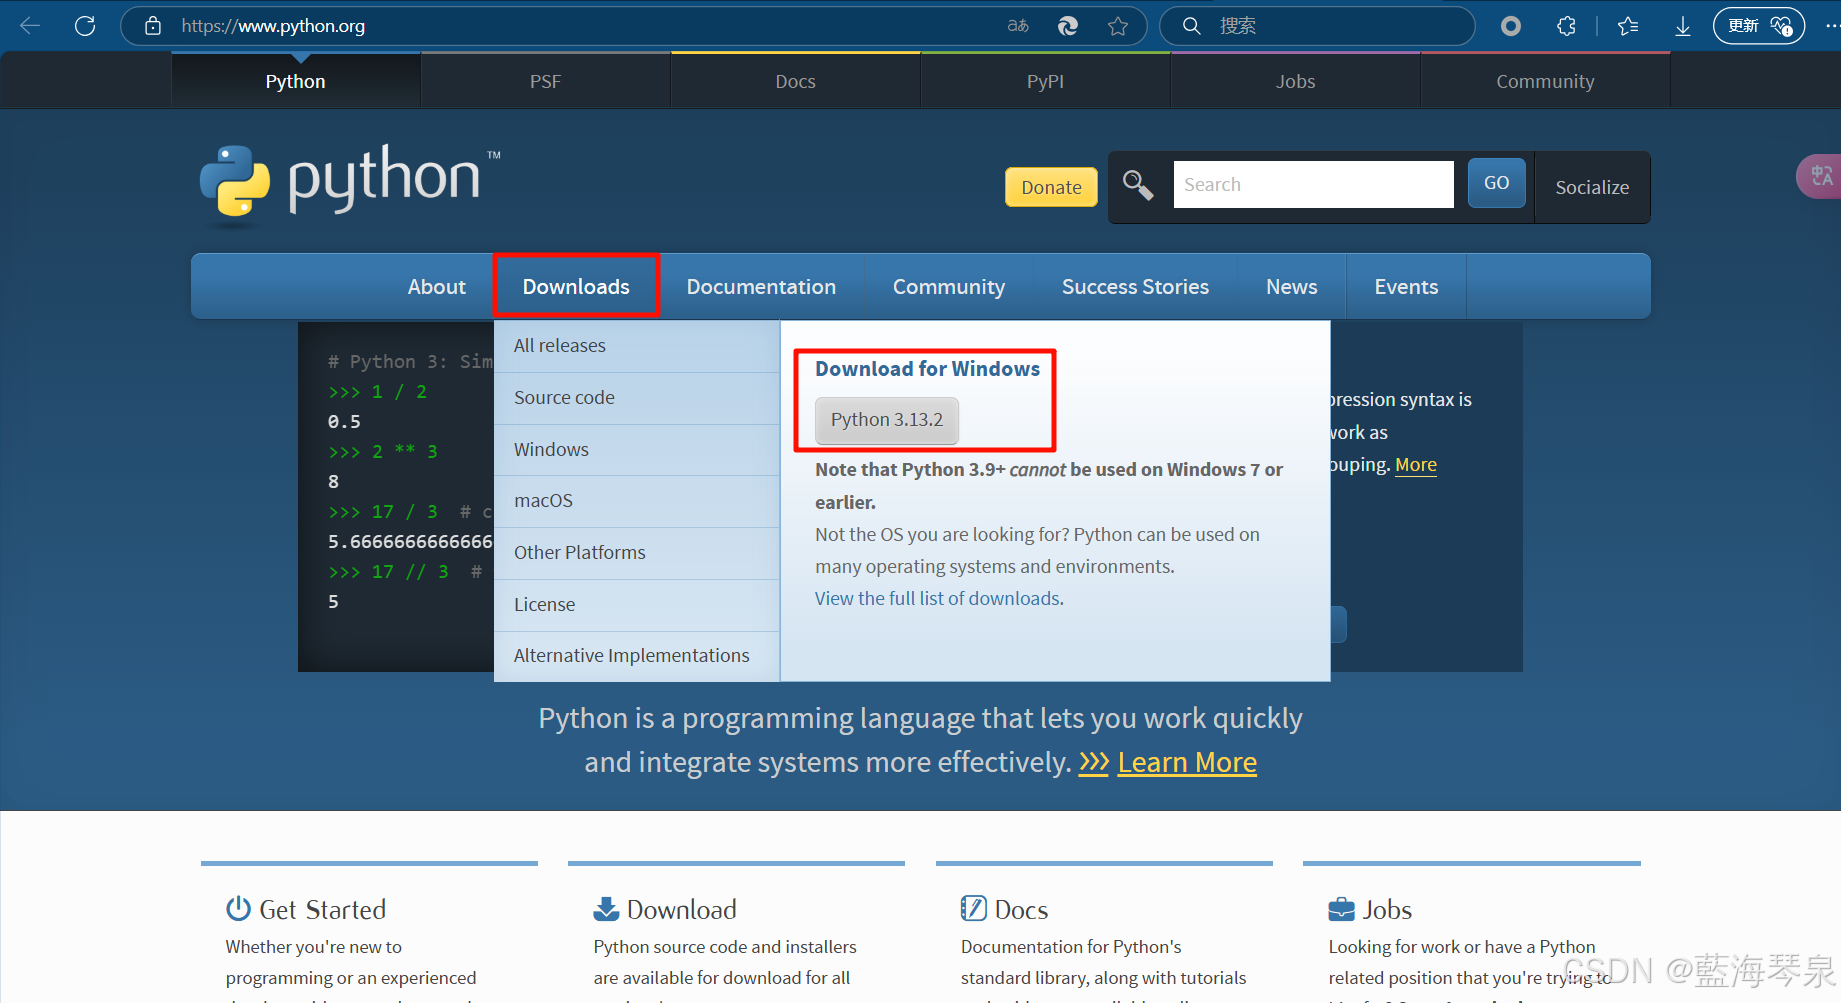Choose macOS from Downloads menu

pyautogui.click(x=637, y=501)
